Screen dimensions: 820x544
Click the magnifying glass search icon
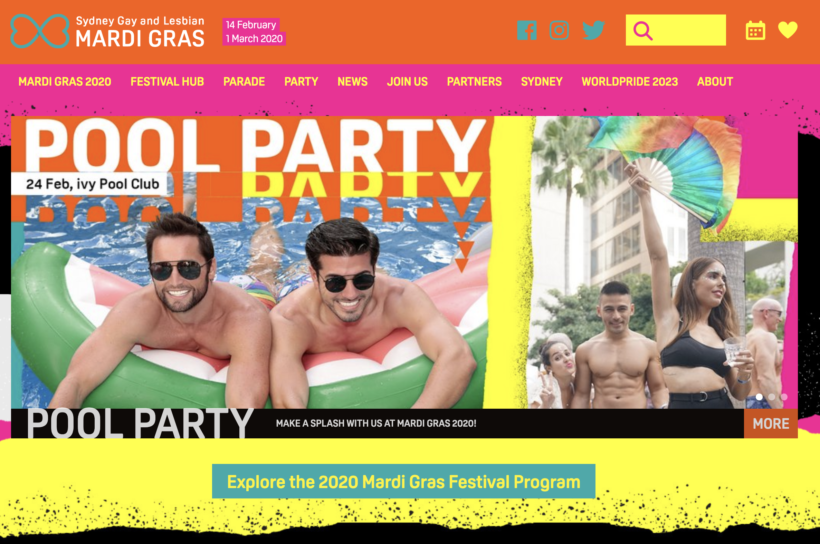643,31
